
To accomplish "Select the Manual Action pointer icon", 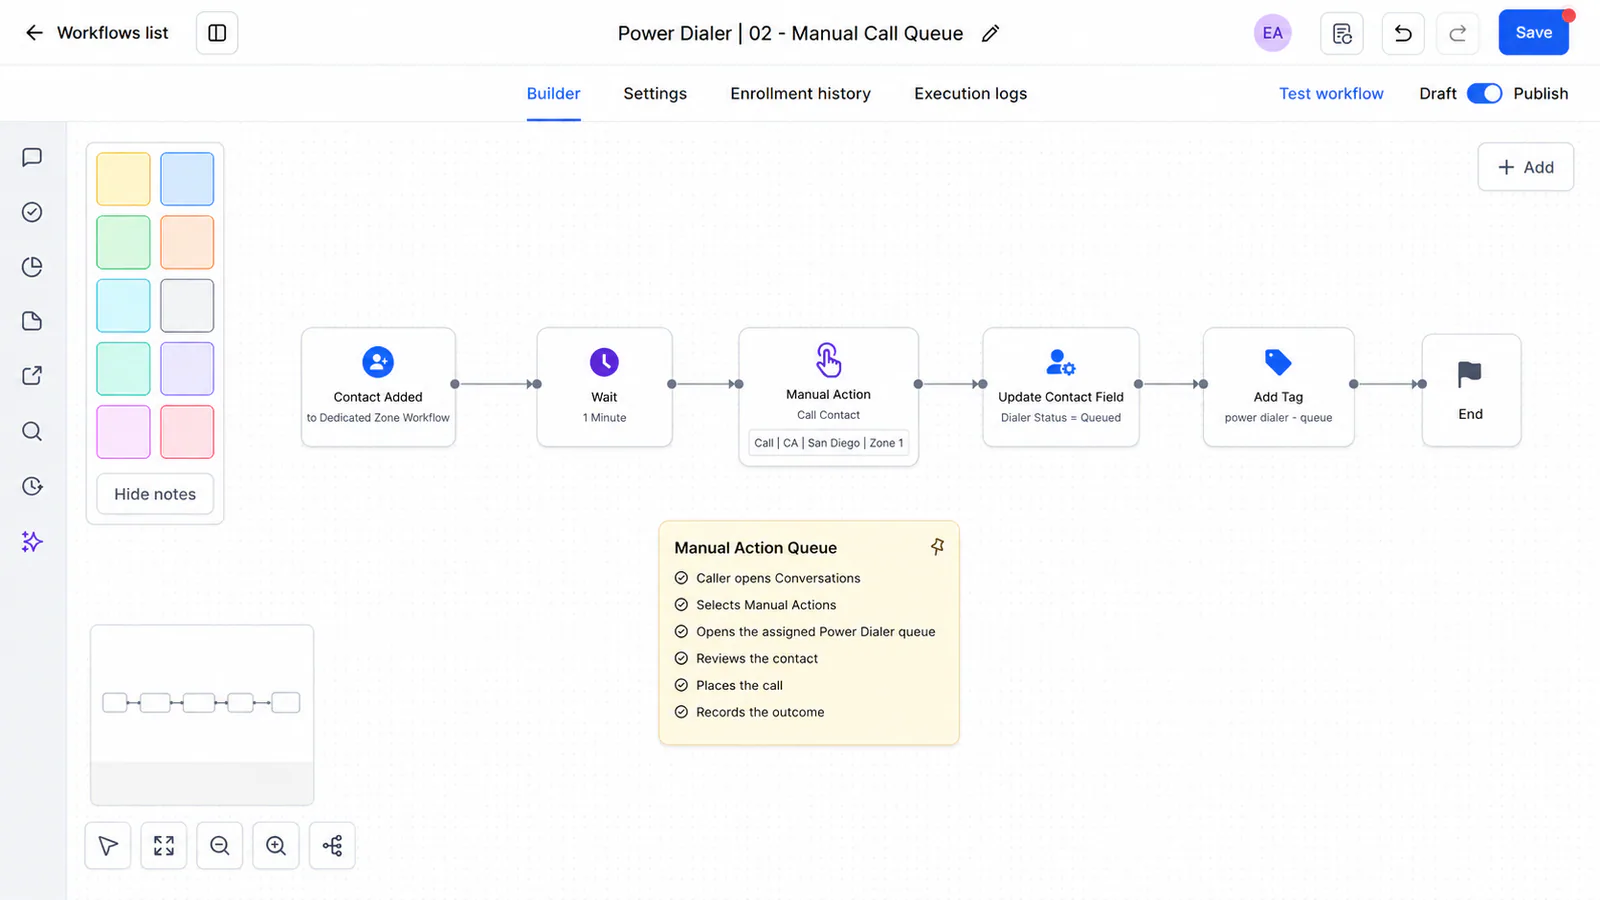I will 828,359.
